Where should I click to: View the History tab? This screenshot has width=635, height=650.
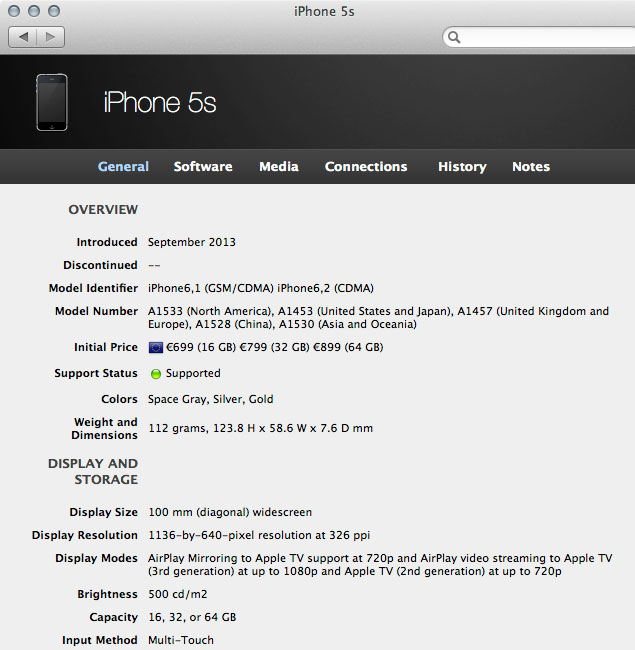[462, 167]
